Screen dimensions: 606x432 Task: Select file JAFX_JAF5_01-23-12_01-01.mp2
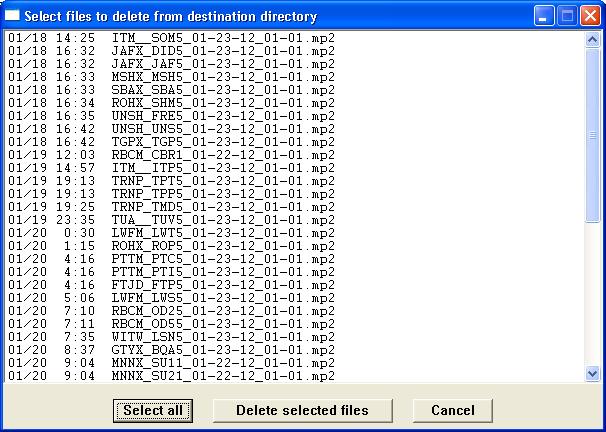coord(296,64)
